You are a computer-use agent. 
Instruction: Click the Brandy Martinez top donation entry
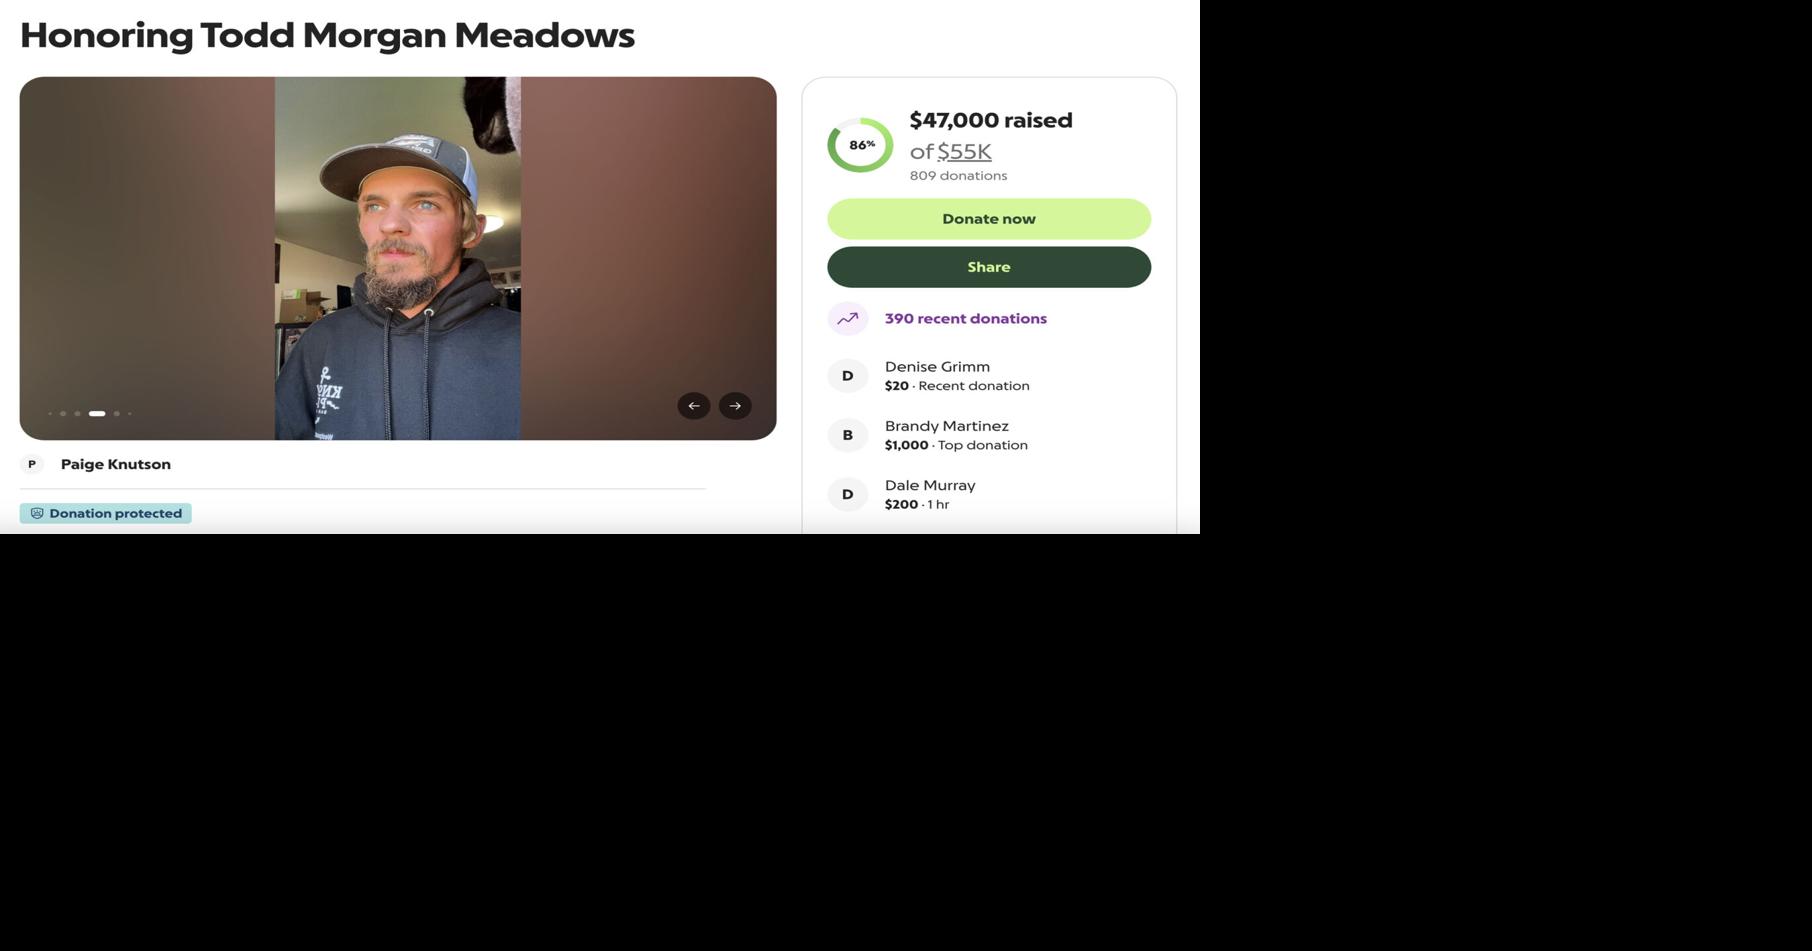pos(989,435)
